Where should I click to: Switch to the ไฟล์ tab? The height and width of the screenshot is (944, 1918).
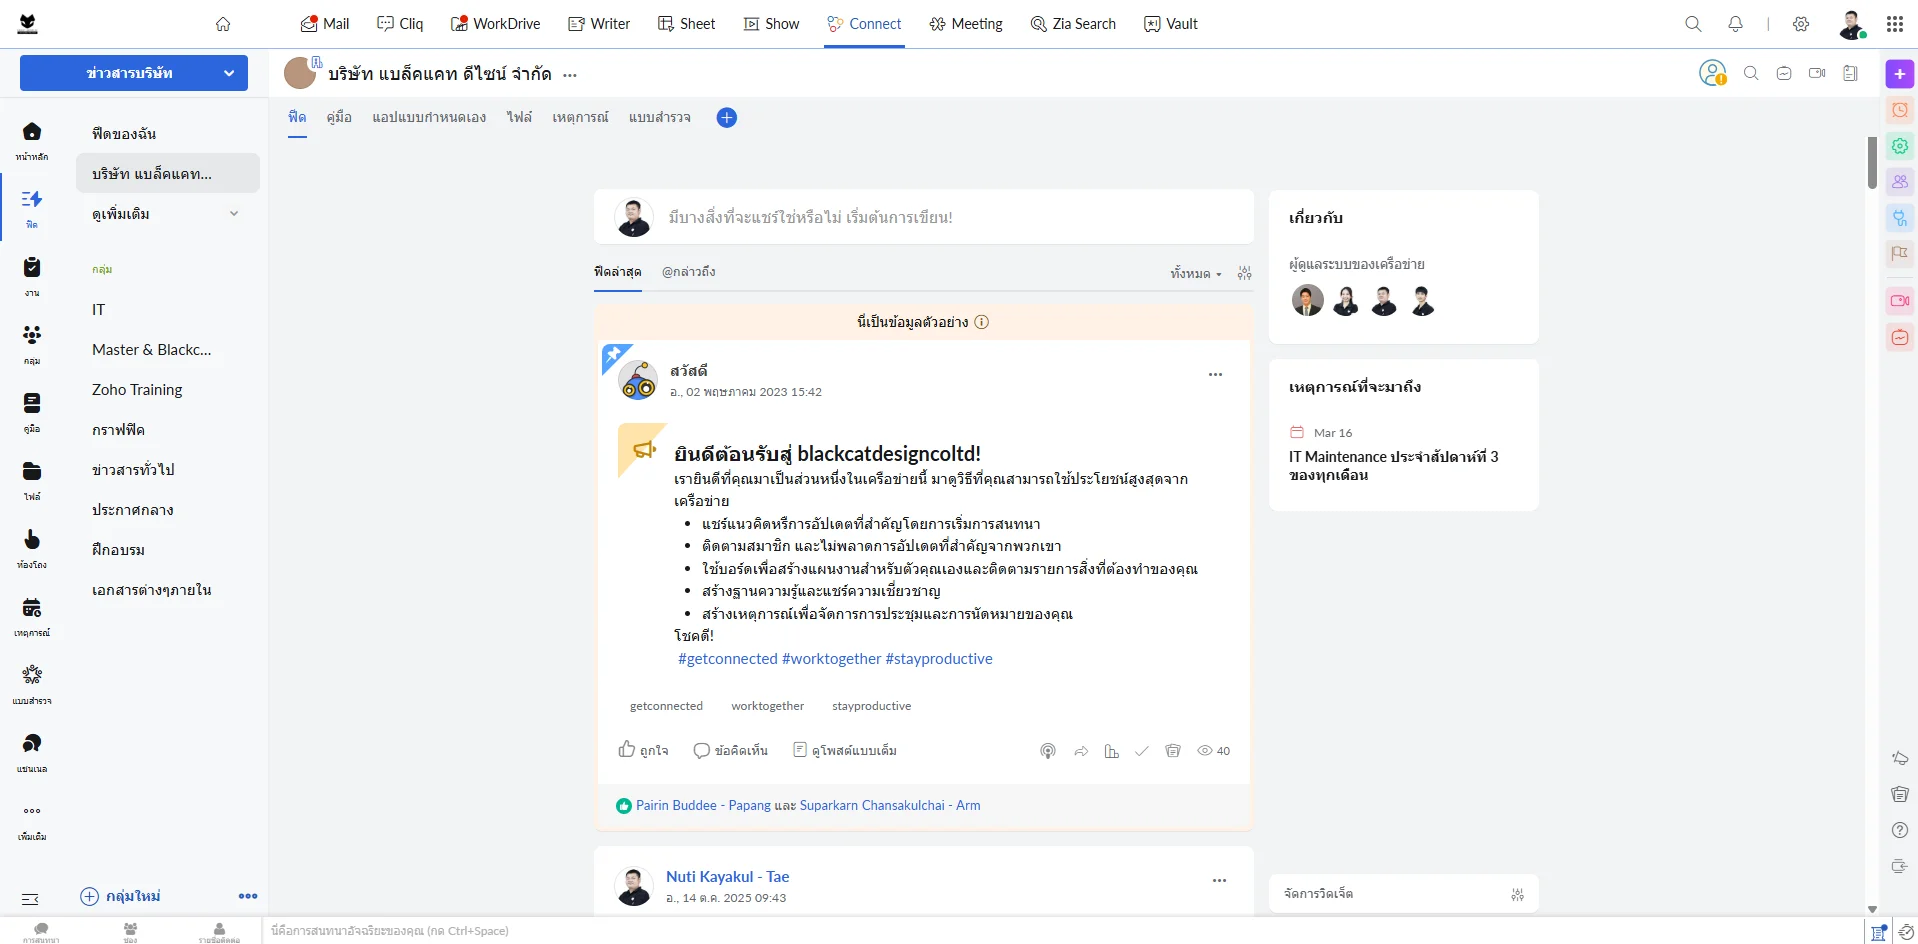519,117
